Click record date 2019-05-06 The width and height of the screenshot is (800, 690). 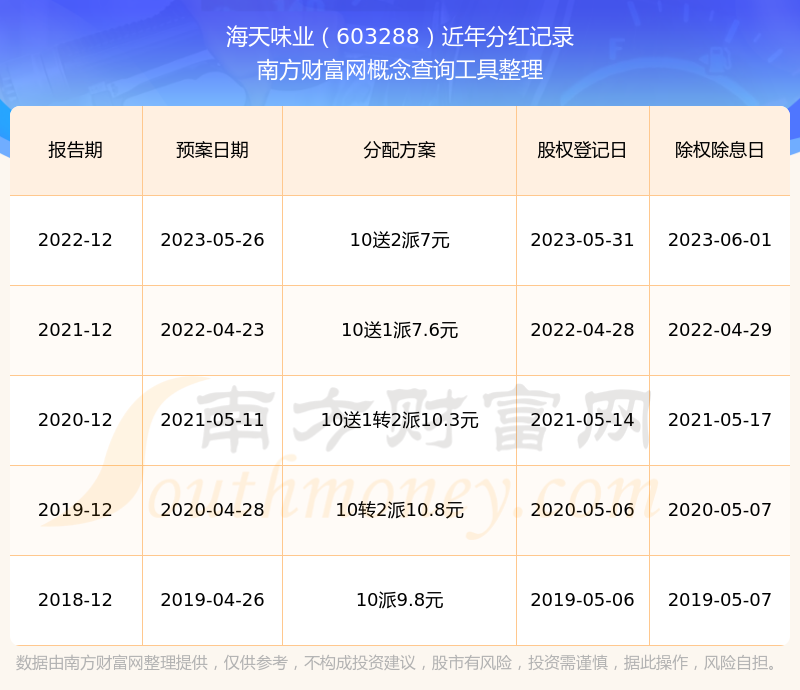pos(582,600)
